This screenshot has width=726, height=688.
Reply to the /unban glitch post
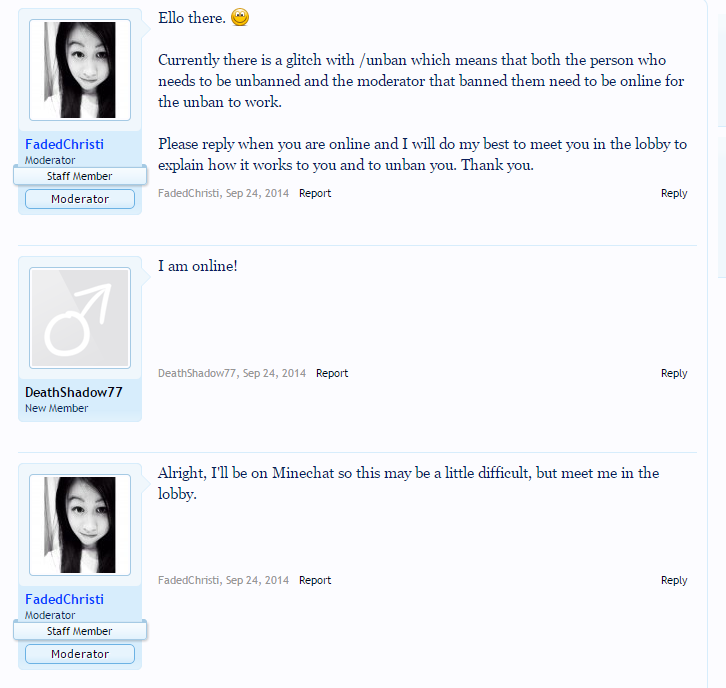pyautogui.click(x=674, y=194)
